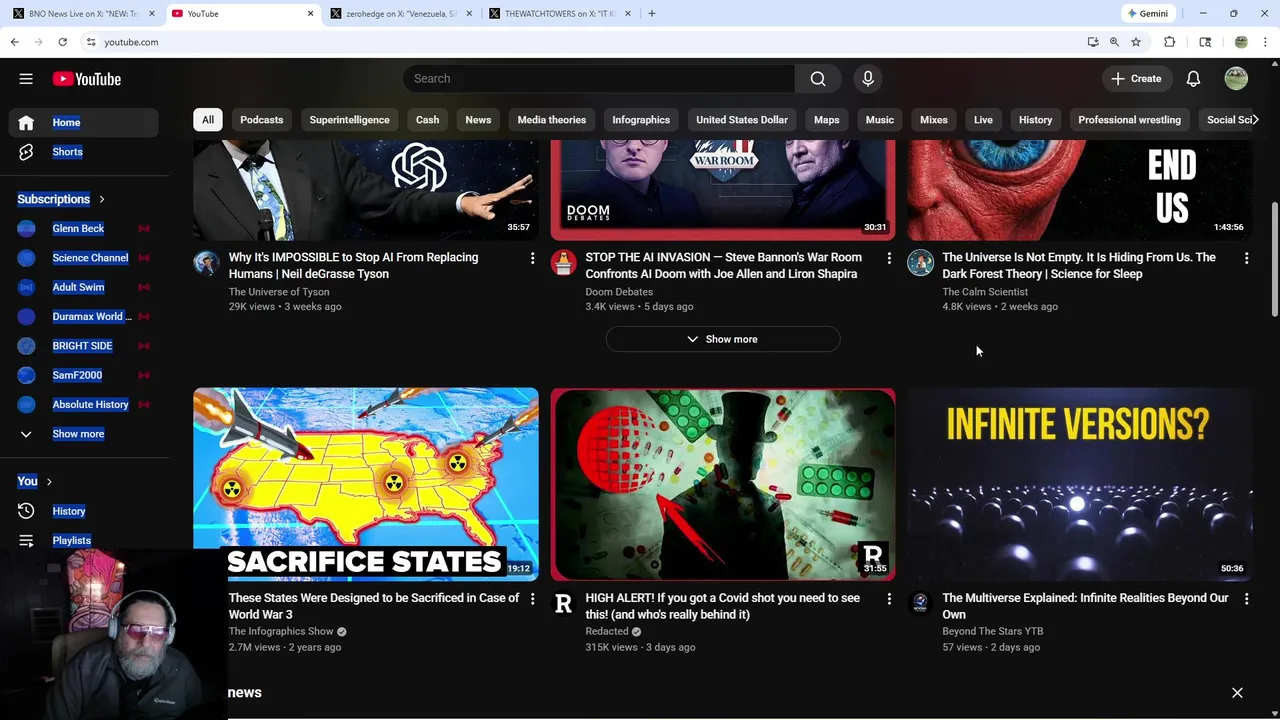Select the United States Dollar chip
The image size is (1280, 720).
742,120
